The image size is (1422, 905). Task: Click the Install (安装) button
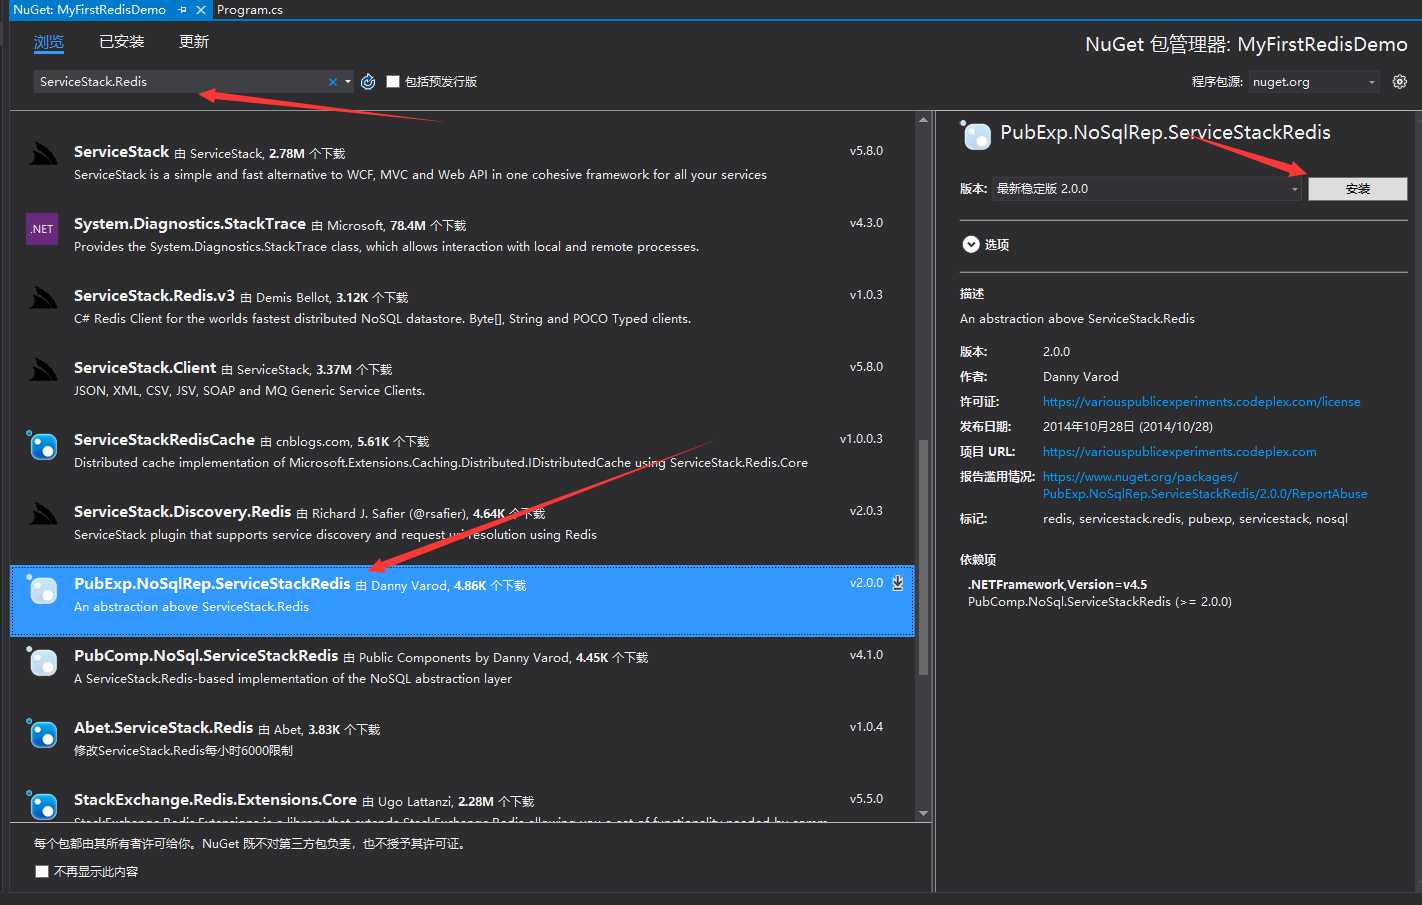pyautogui.click(x=1357, y=189)
